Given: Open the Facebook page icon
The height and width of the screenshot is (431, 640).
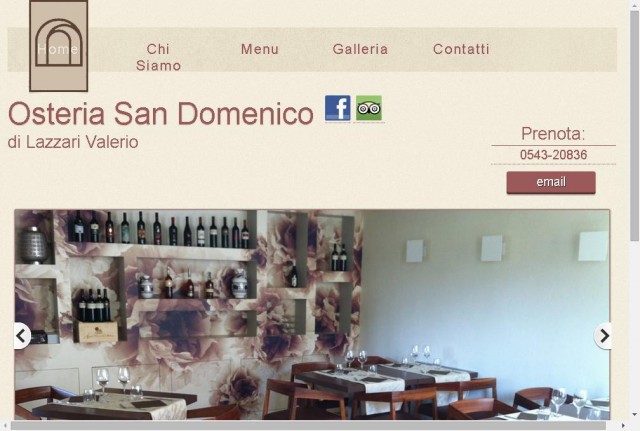Looking at the screenshot, I should click(338, 108).
